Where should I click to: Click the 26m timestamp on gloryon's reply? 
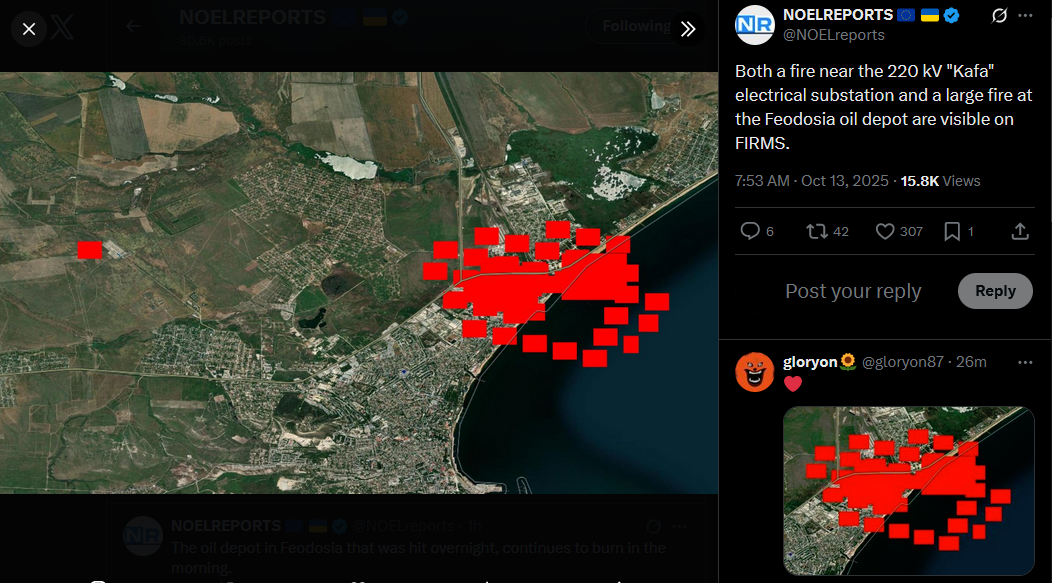point(971,362)
